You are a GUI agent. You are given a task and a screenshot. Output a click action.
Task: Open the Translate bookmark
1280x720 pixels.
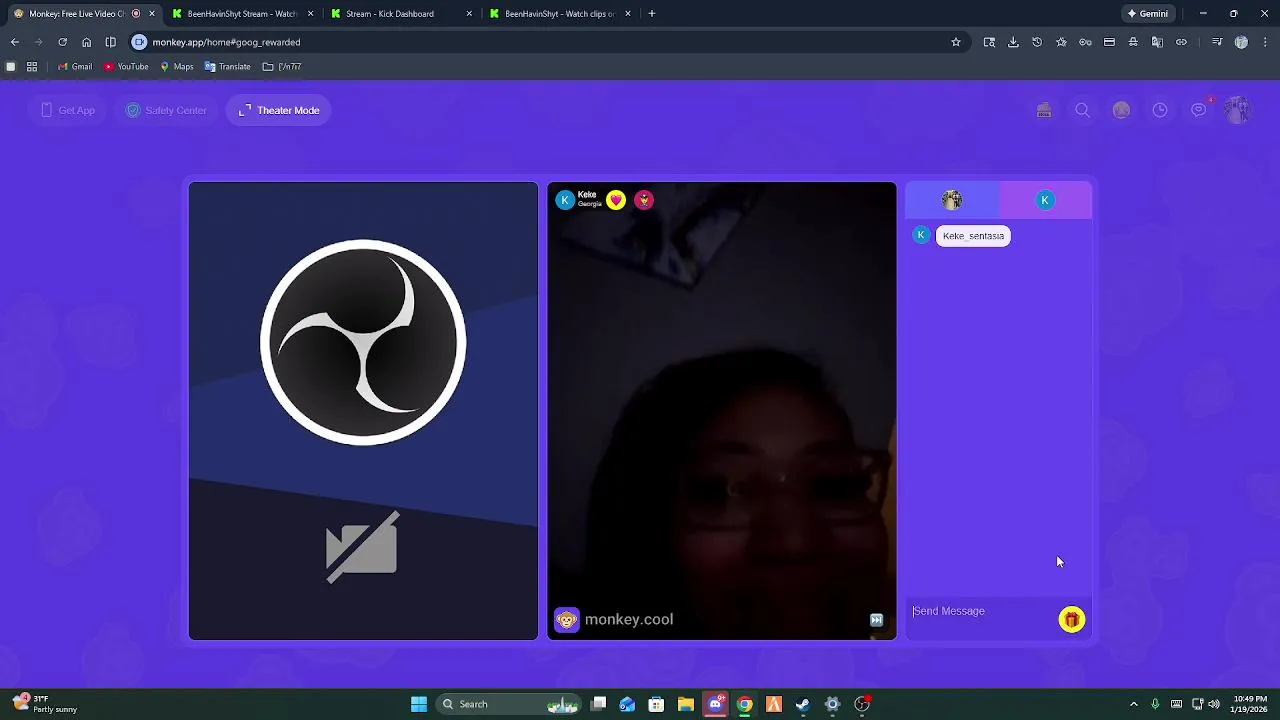click(x=227, y=67)
